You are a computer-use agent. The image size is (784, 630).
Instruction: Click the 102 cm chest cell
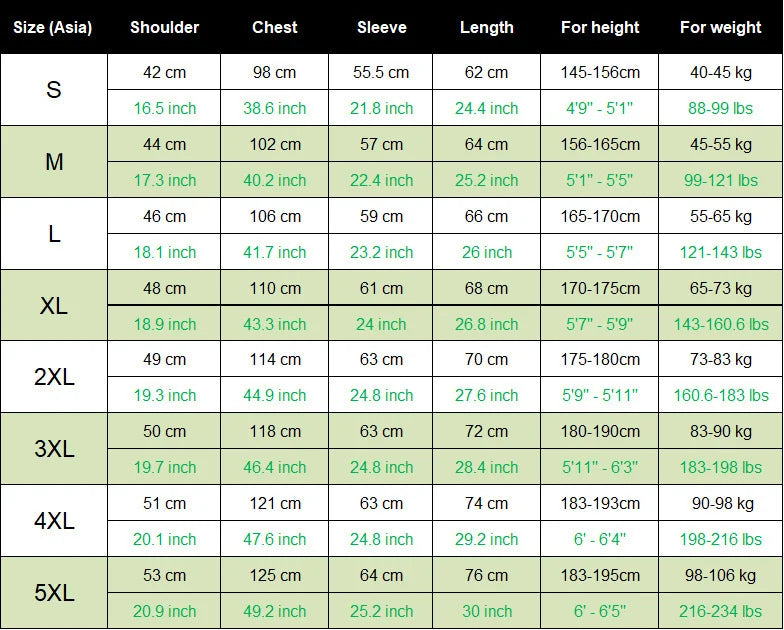274,144
